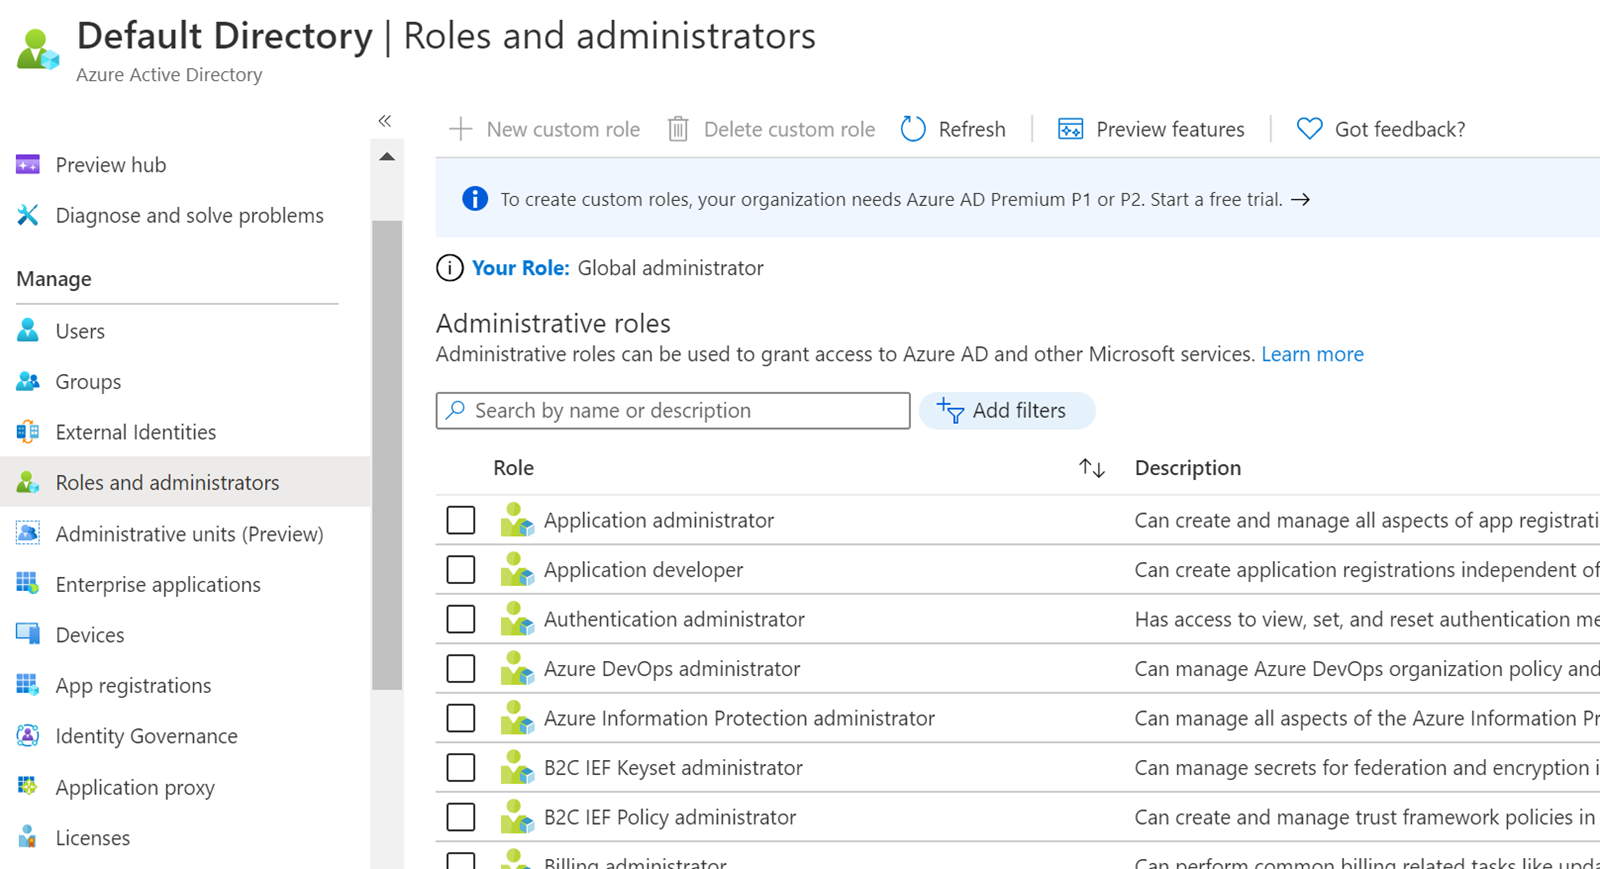Open the Authentication administrator role name
This screenshot has width=1600, height=869.
[674, 619]
